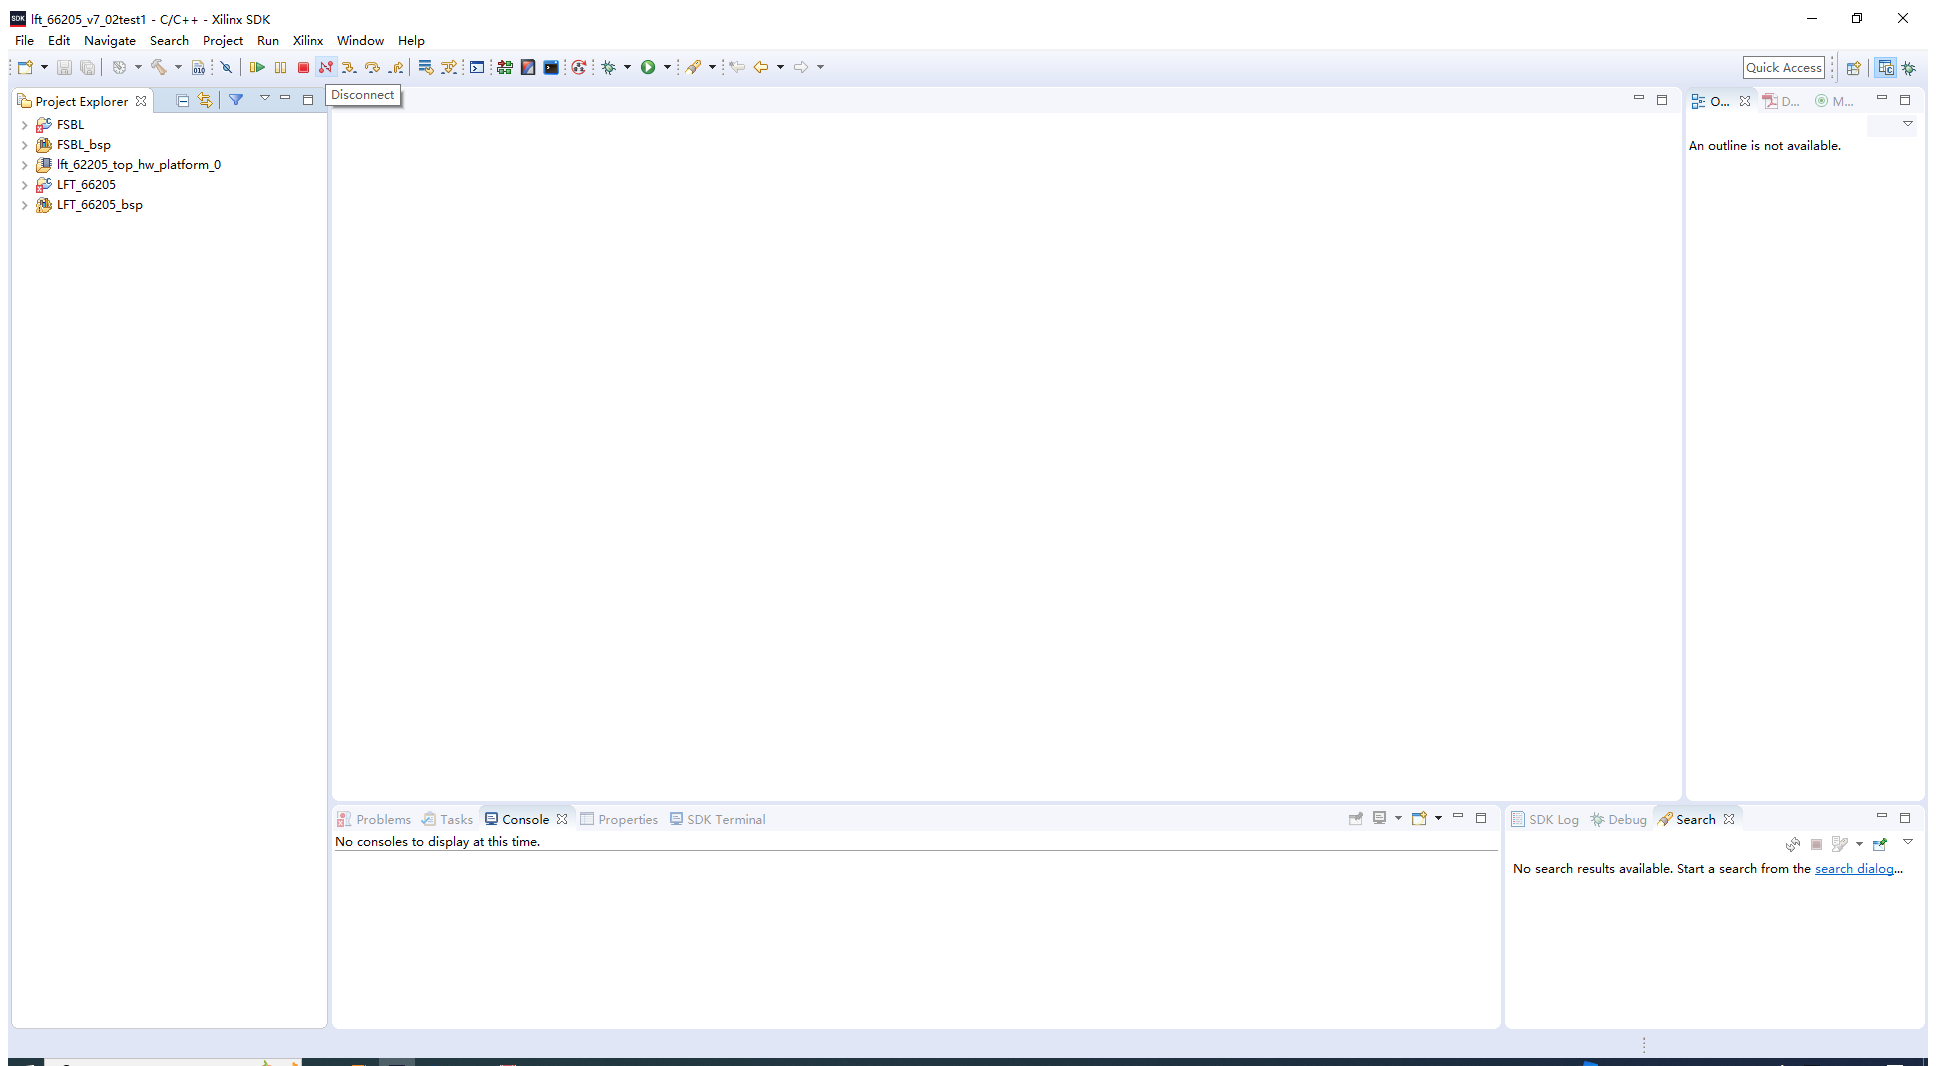The height and width of the screenshot is (1066, 1936).
Task: Maximize the editor area
Action: point(1662,100)
